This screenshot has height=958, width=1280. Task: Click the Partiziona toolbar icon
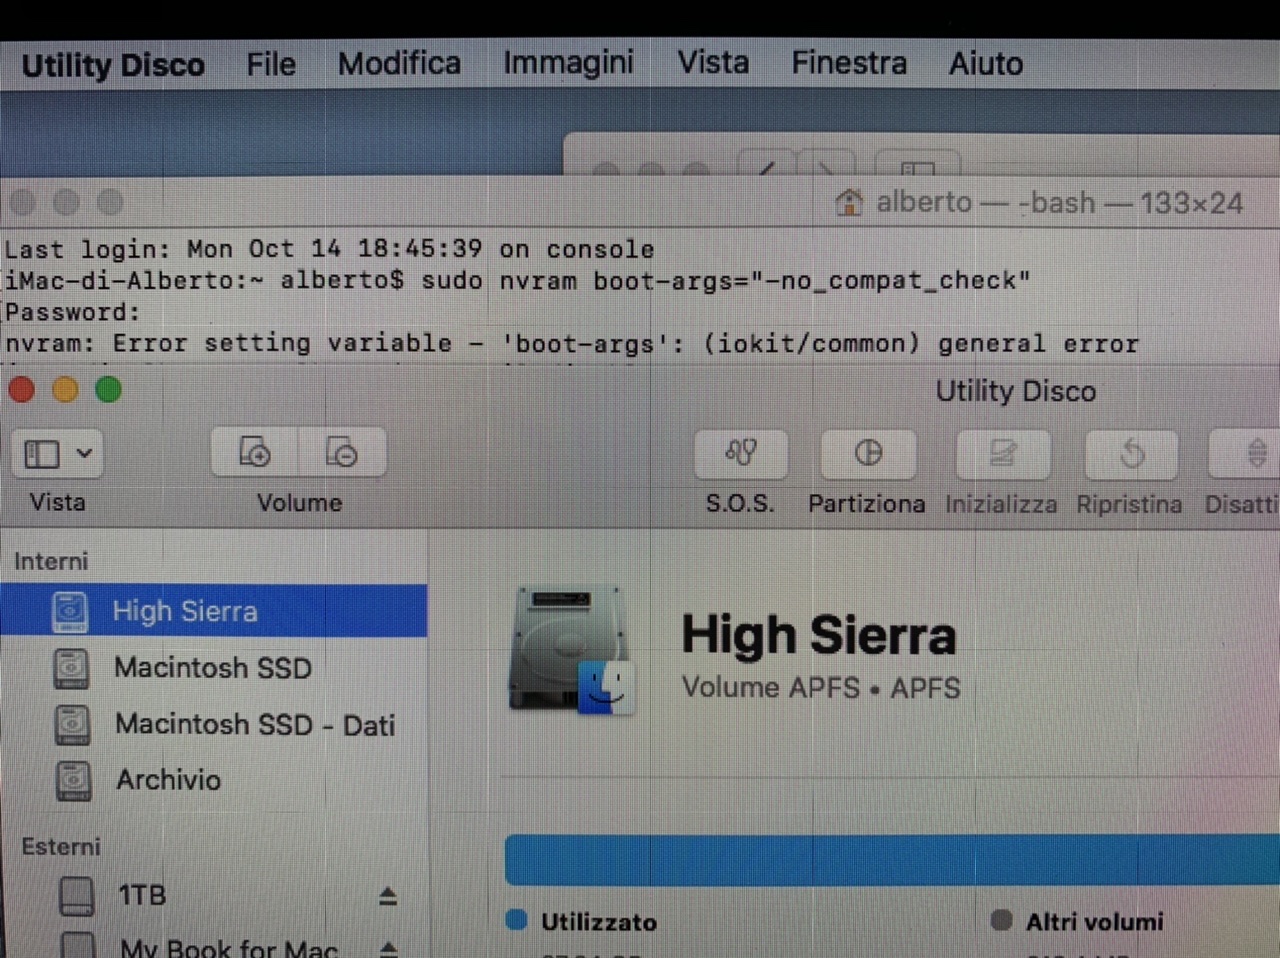tap(868, 454)
